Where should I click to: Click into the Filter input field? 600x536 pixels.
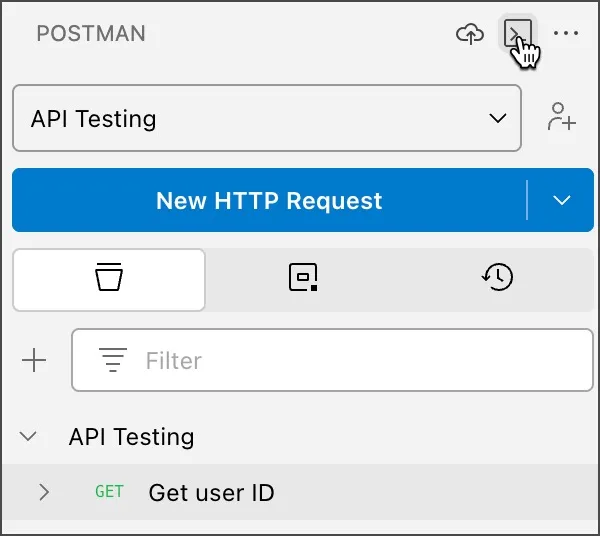coord(332,360)
